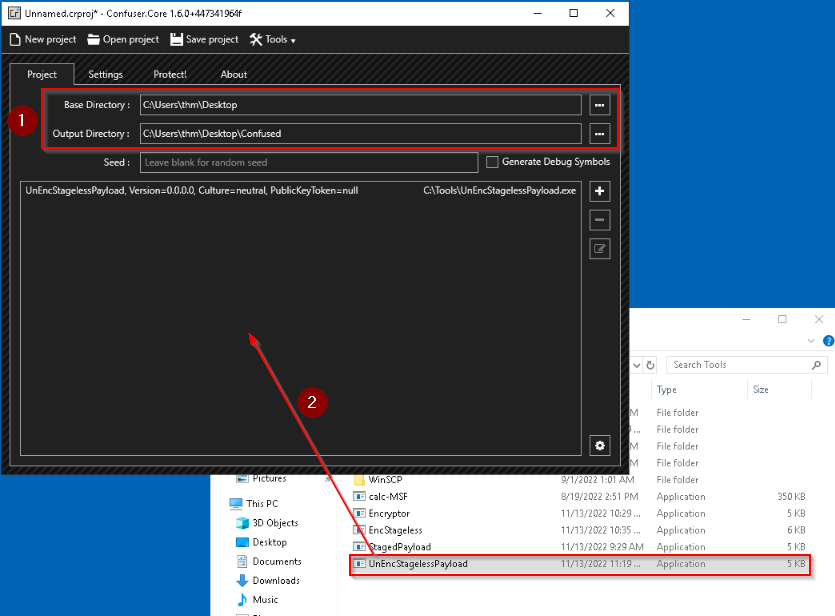This screenshot has width=835, height=616.
Task: Click into the Seed input box
Action: click(309, 162)
